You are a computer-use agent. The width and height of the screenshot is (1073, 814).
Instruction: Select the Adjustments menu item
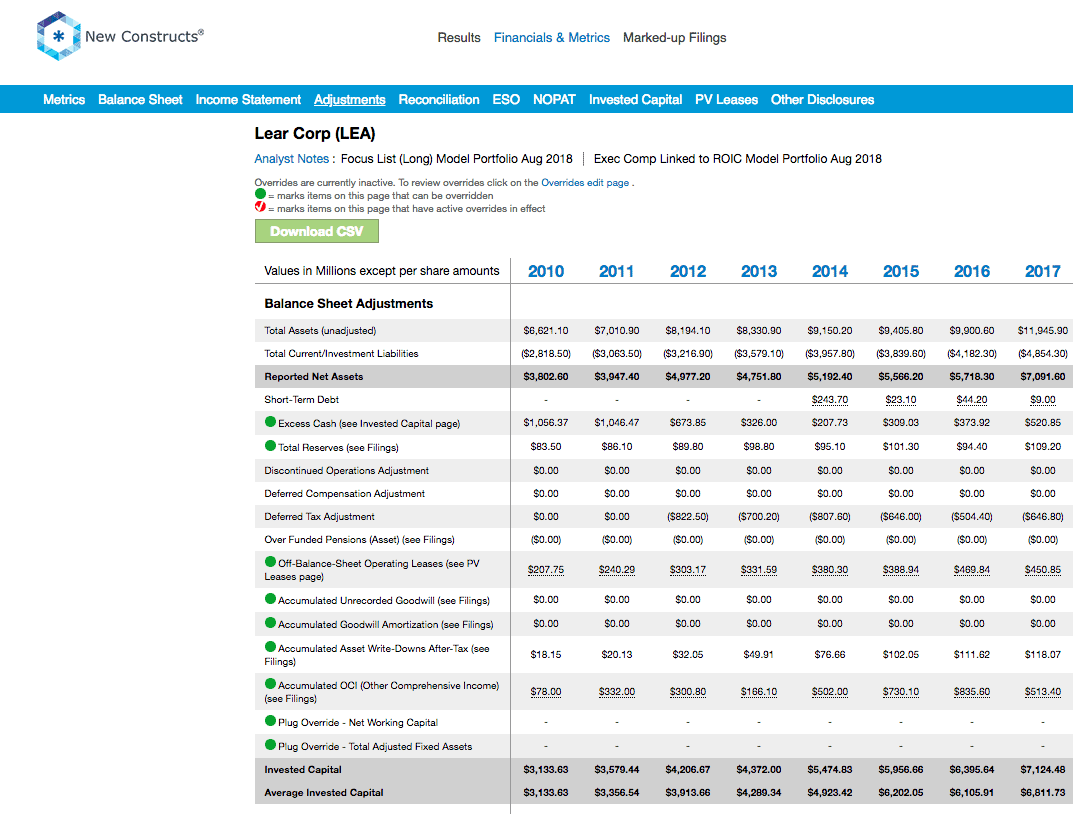[x=350, y=100]
